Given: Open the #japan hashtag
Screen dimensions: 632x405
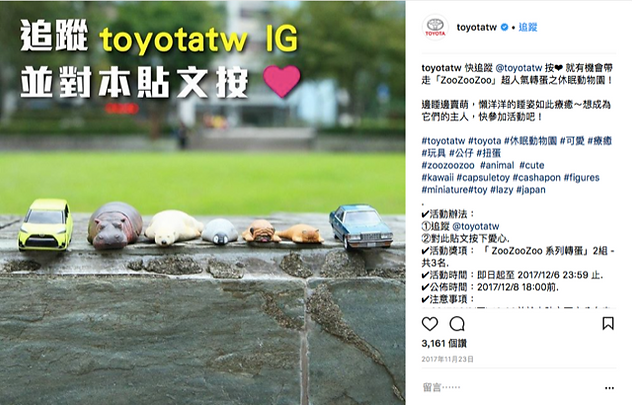Looking at the screenshot, I should (530, 189).
